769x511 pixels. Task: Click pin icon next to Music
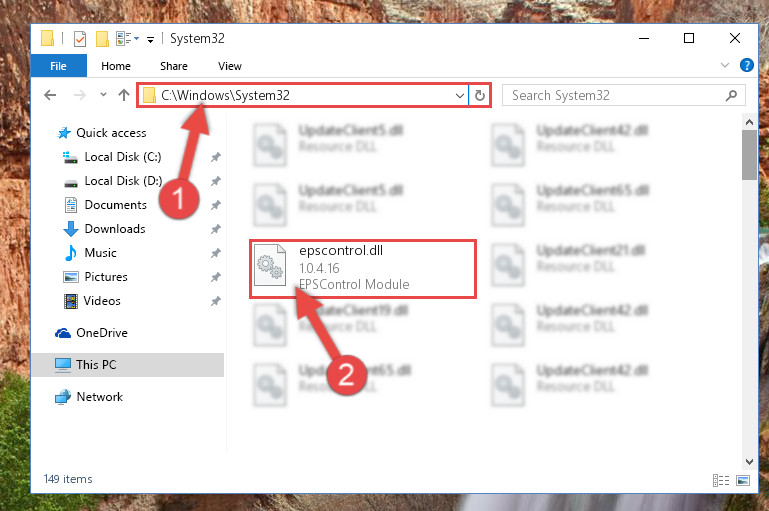pyautogui.click(x=215, y=253)
